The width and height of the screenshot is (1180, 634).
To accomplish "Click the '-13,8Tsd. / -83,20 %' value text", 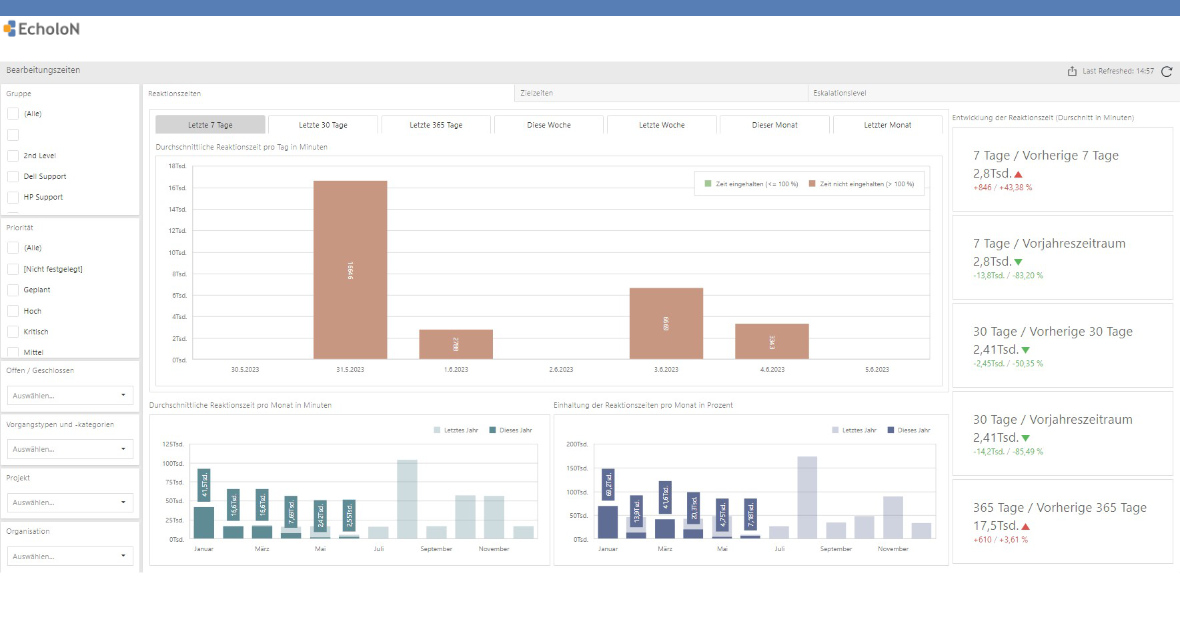I will coord(1008,276).
